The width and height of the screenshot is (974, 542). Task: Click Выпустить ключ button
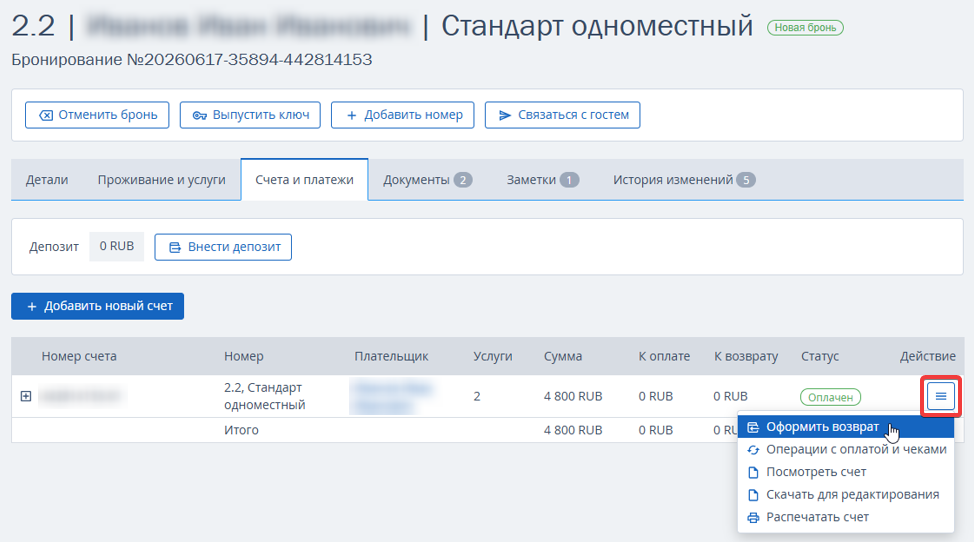pyautogui.click(x=250, y=115)
